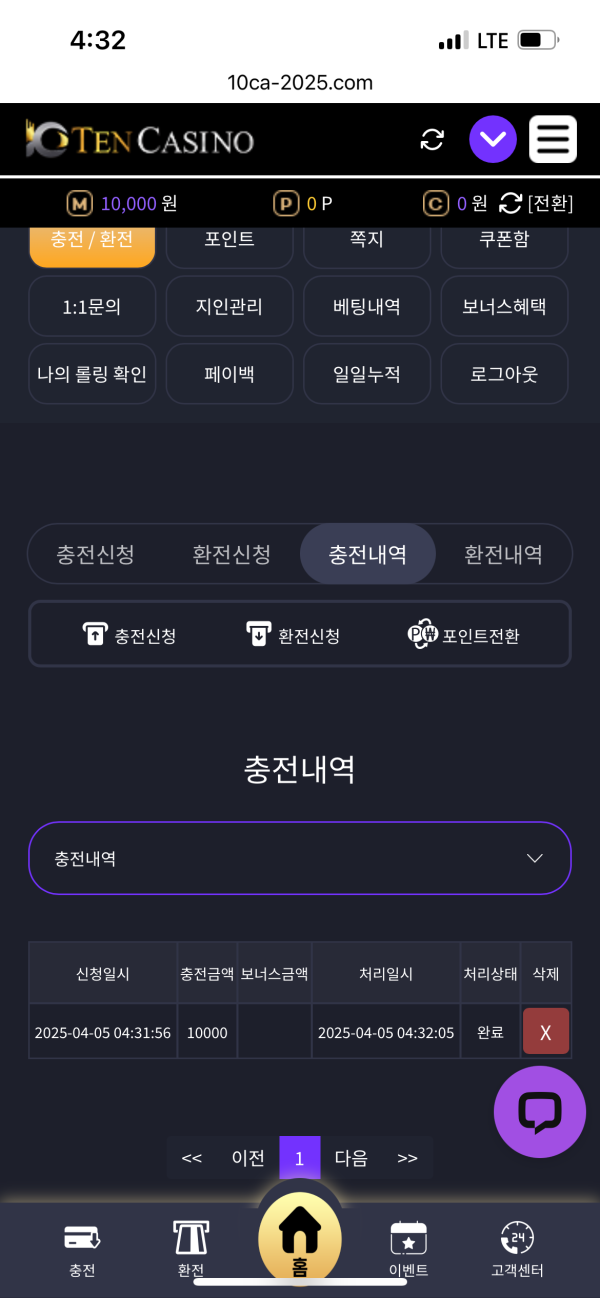Open the purple live chat bubble

click(540, 1112)
